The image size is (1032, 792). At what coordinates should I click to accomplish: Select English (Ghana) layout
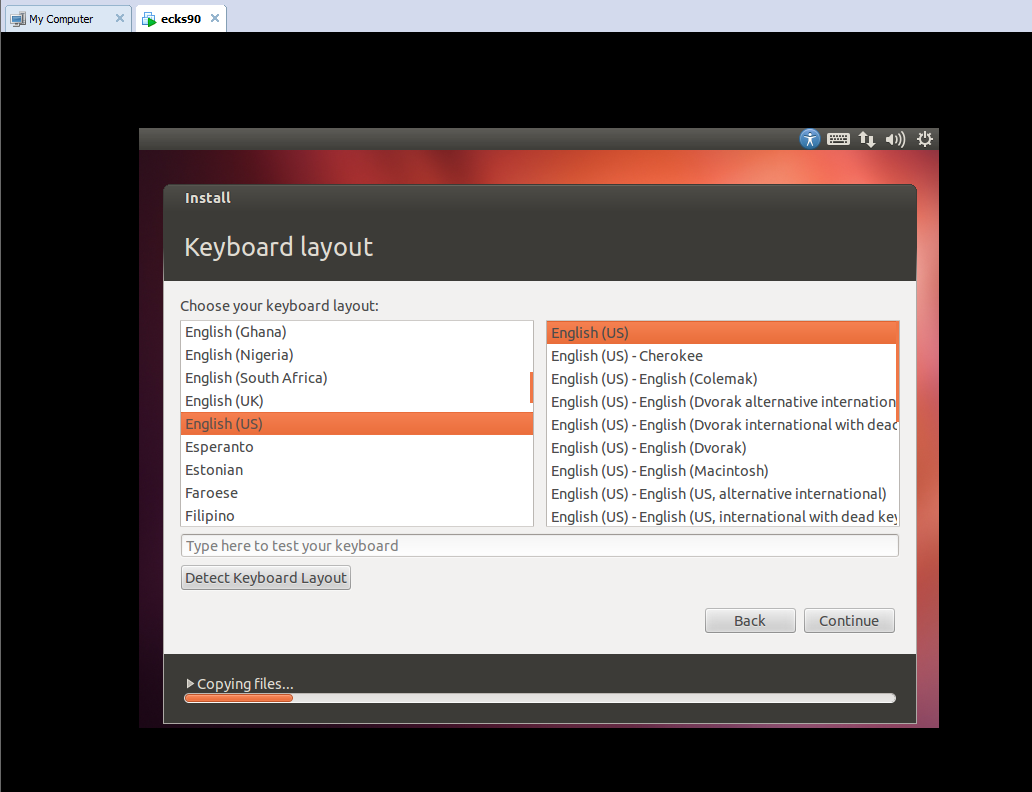tap(357, 332)
